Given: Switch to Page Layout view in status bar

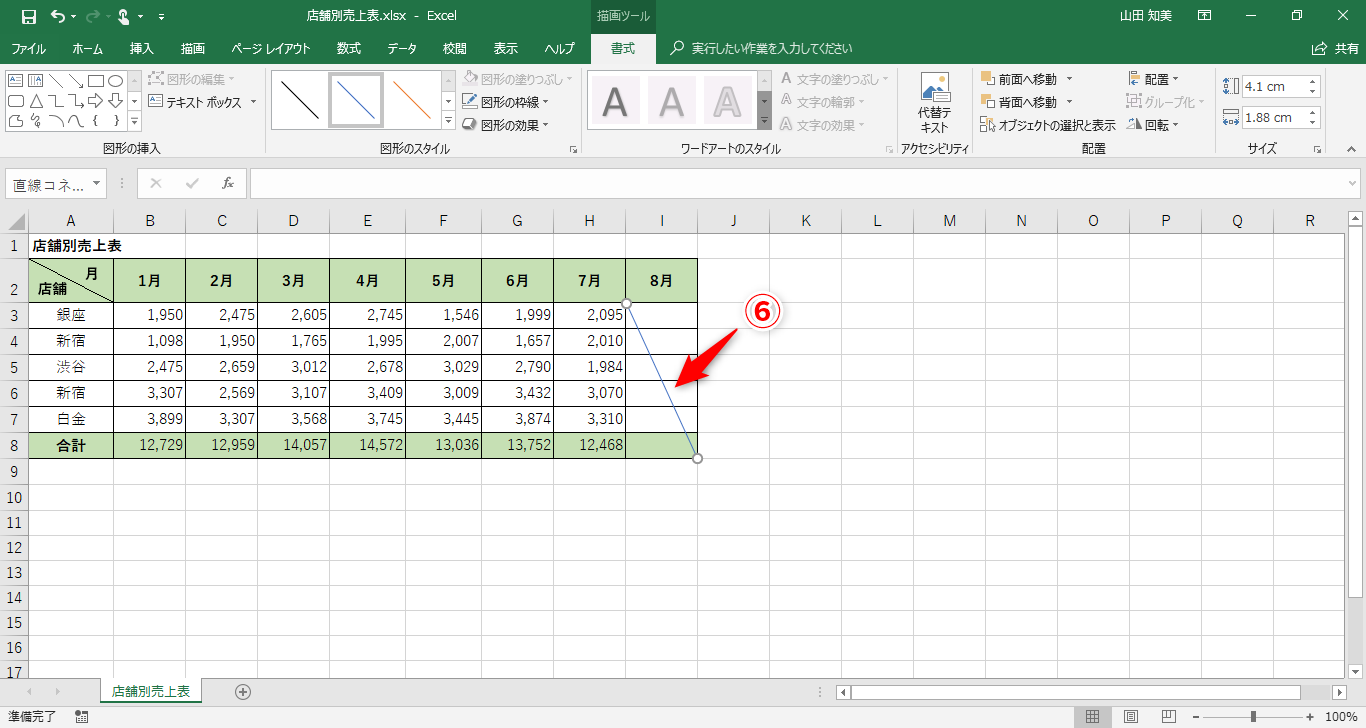Looking at the screenshot, I should click(x=1131, y=717).
